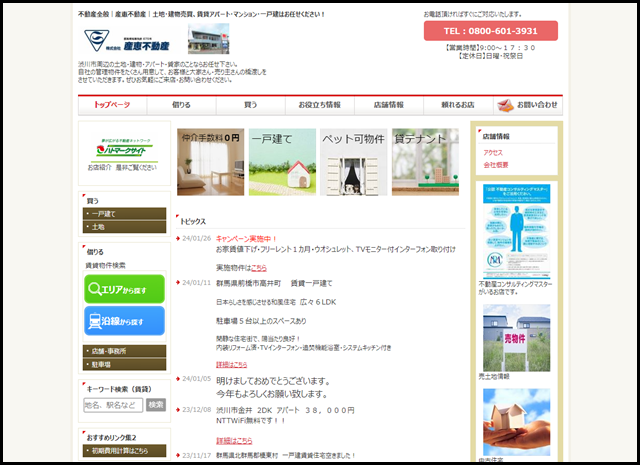
Task: Click the 明けましておめでとうございます topic text
Action: click(x=273, y=381)
